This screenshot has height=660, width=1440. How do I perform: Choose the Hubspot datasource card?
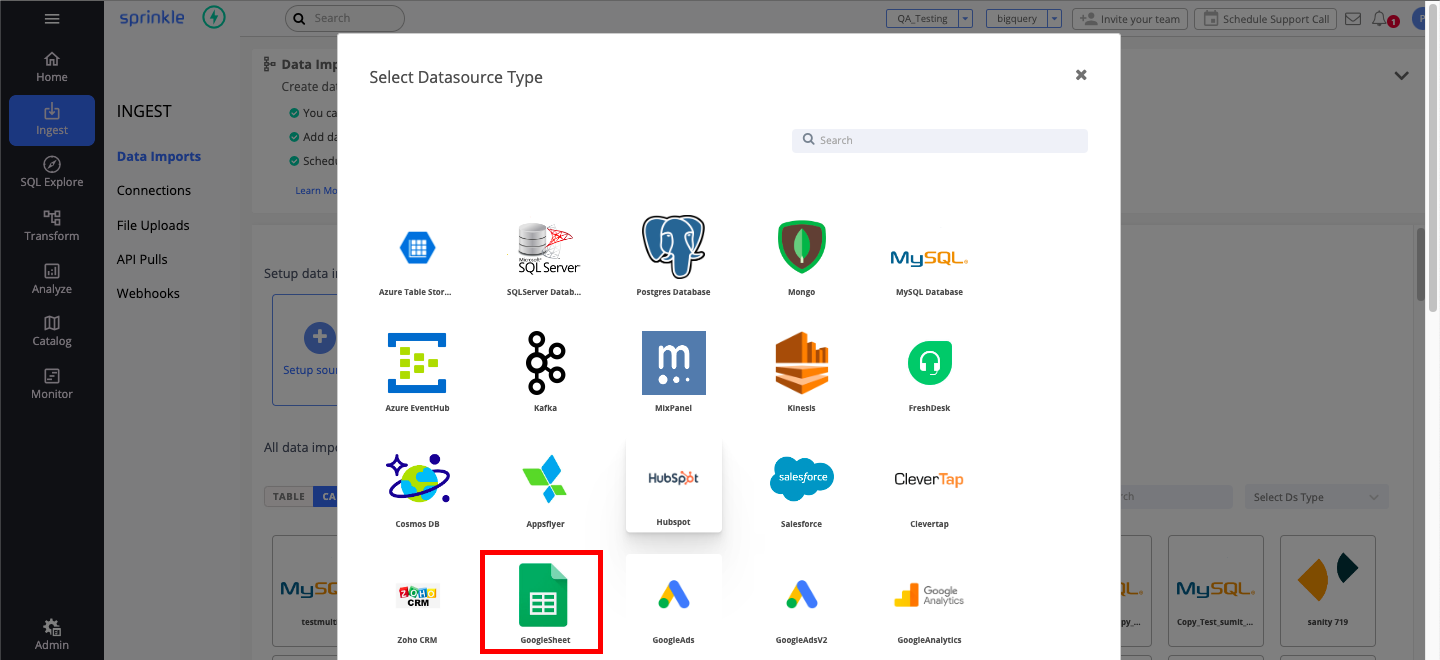point(673,487)
